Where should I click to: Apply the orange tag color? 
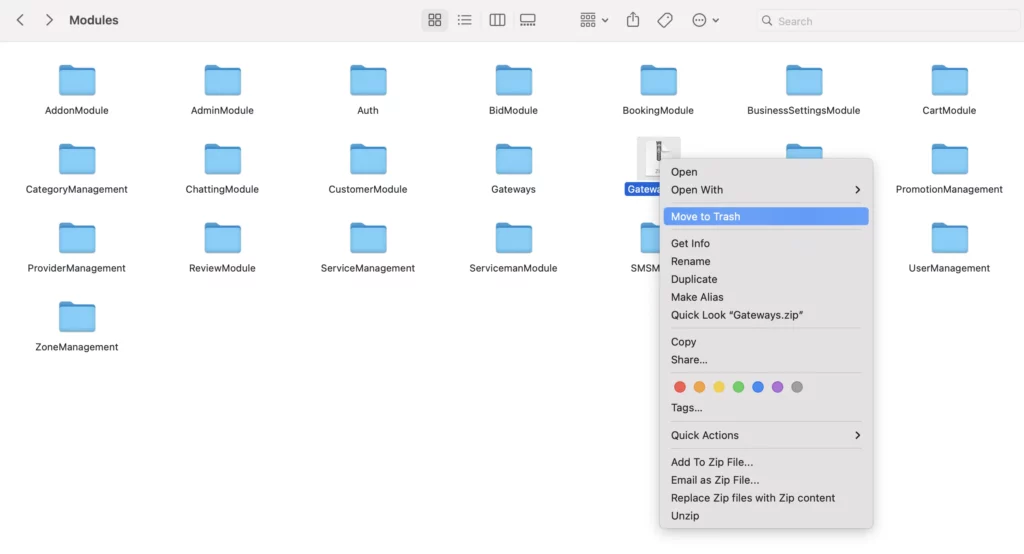point(699,387)
